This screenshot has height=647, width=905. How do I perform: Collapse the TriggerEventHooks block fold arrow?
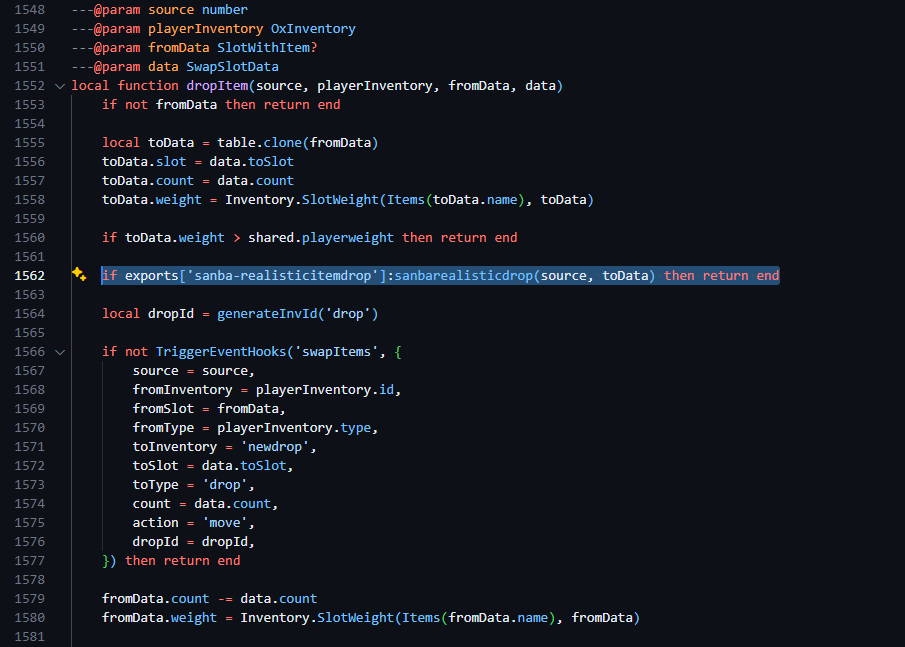tap(60, 352)
